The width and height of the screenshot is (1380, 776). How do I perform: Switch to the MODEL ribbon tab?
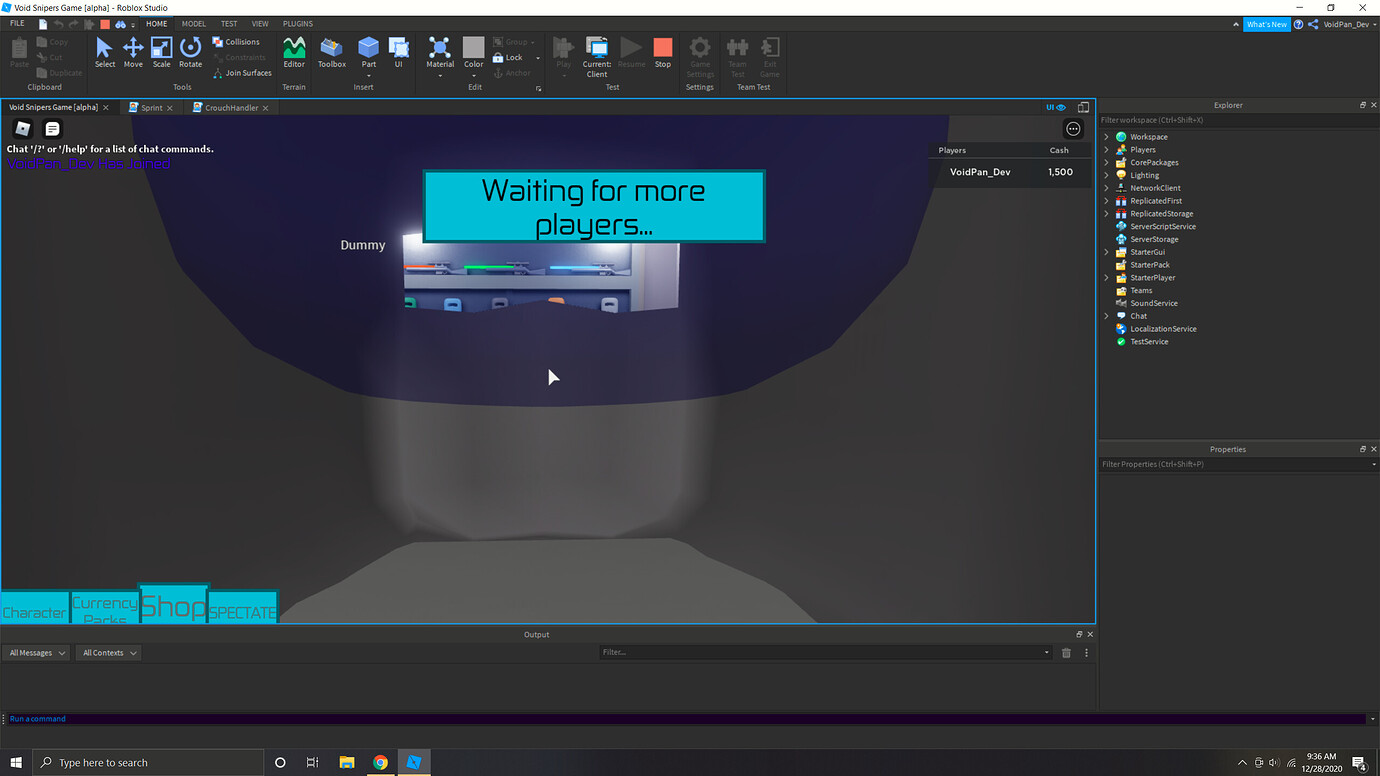(193, 23)
